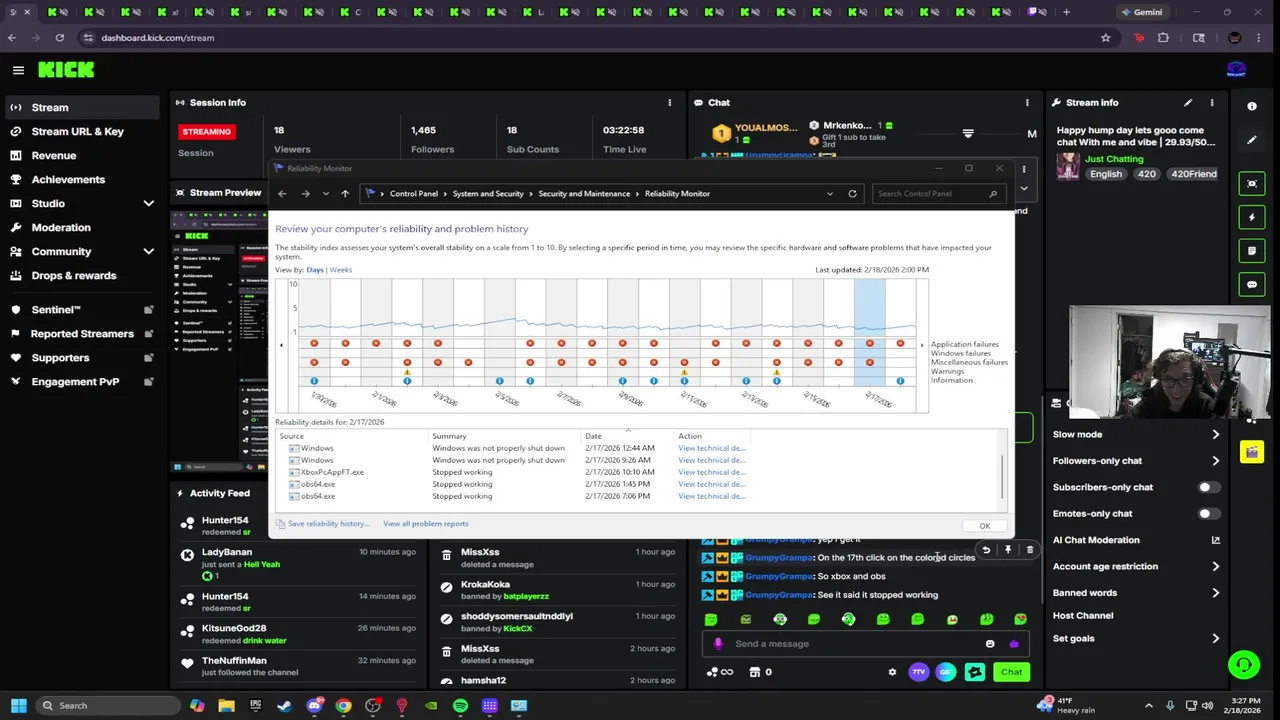Click the Just Chatting category link
This screenshot has height=720, width=1280.
click(x=1114, y=159)
